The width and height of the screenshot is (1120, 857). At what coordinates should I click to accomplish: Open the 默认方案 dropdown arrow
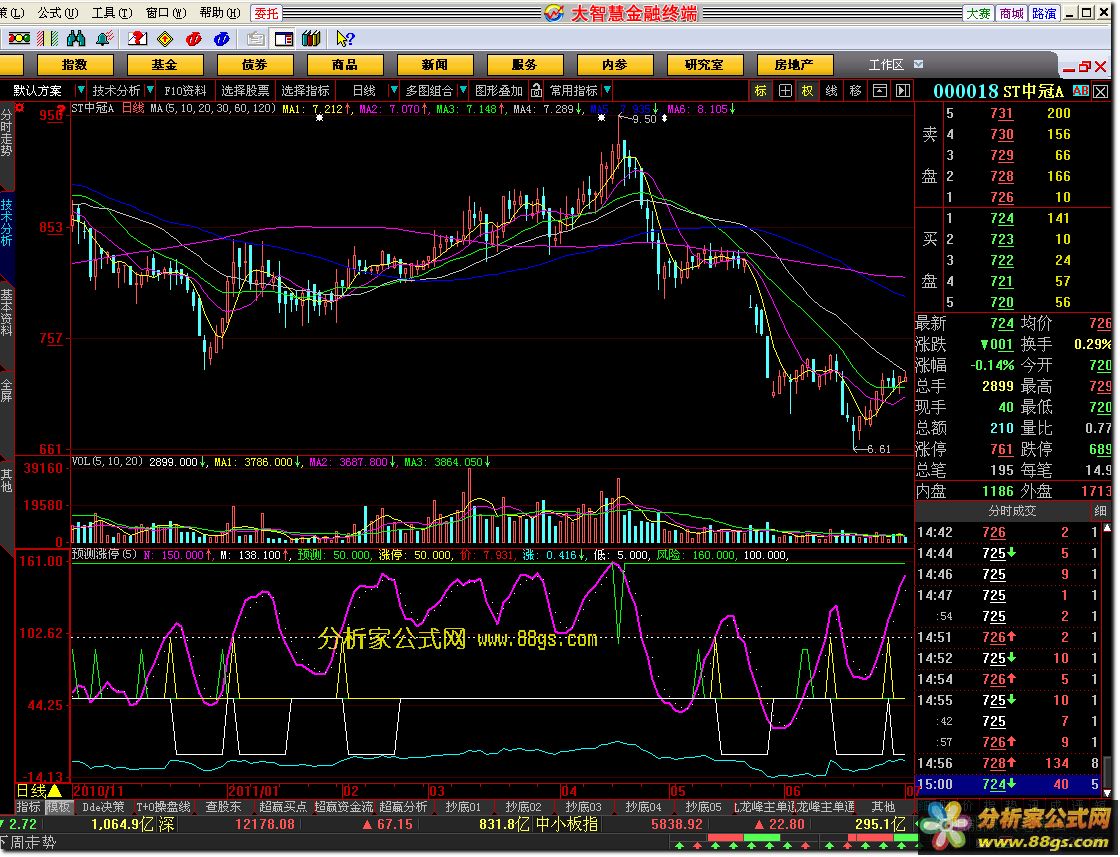[80, 90]
